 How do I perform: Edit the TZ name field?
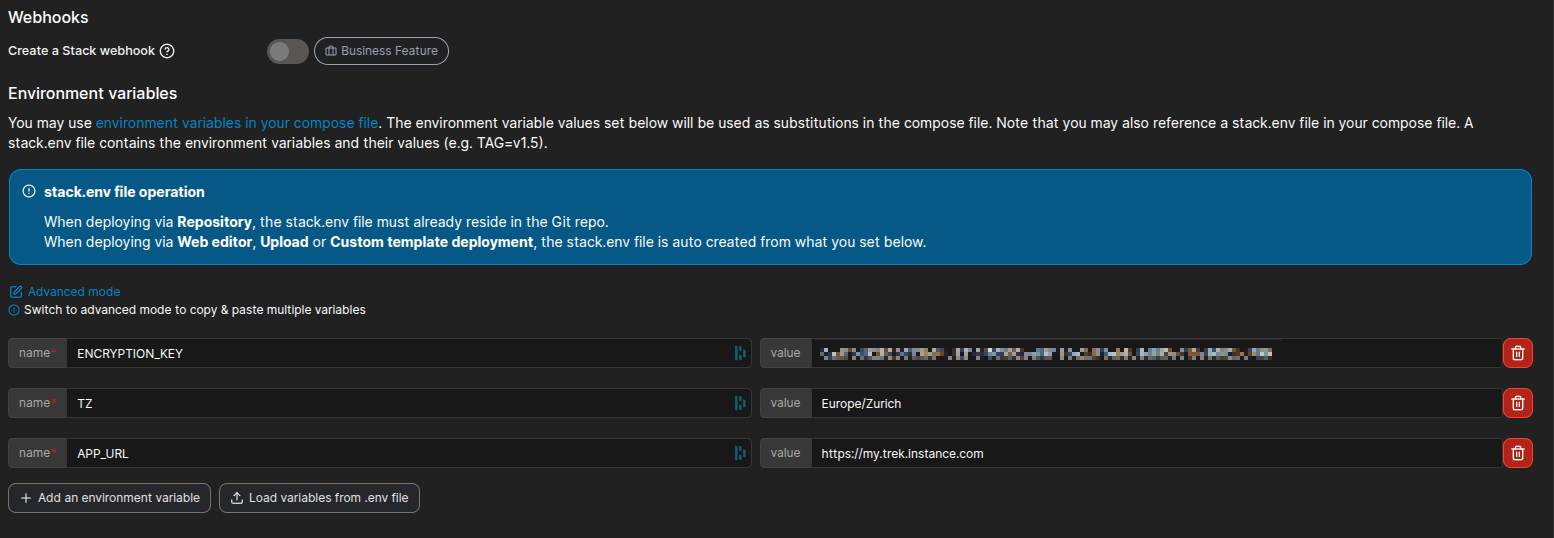click(408, 403)
